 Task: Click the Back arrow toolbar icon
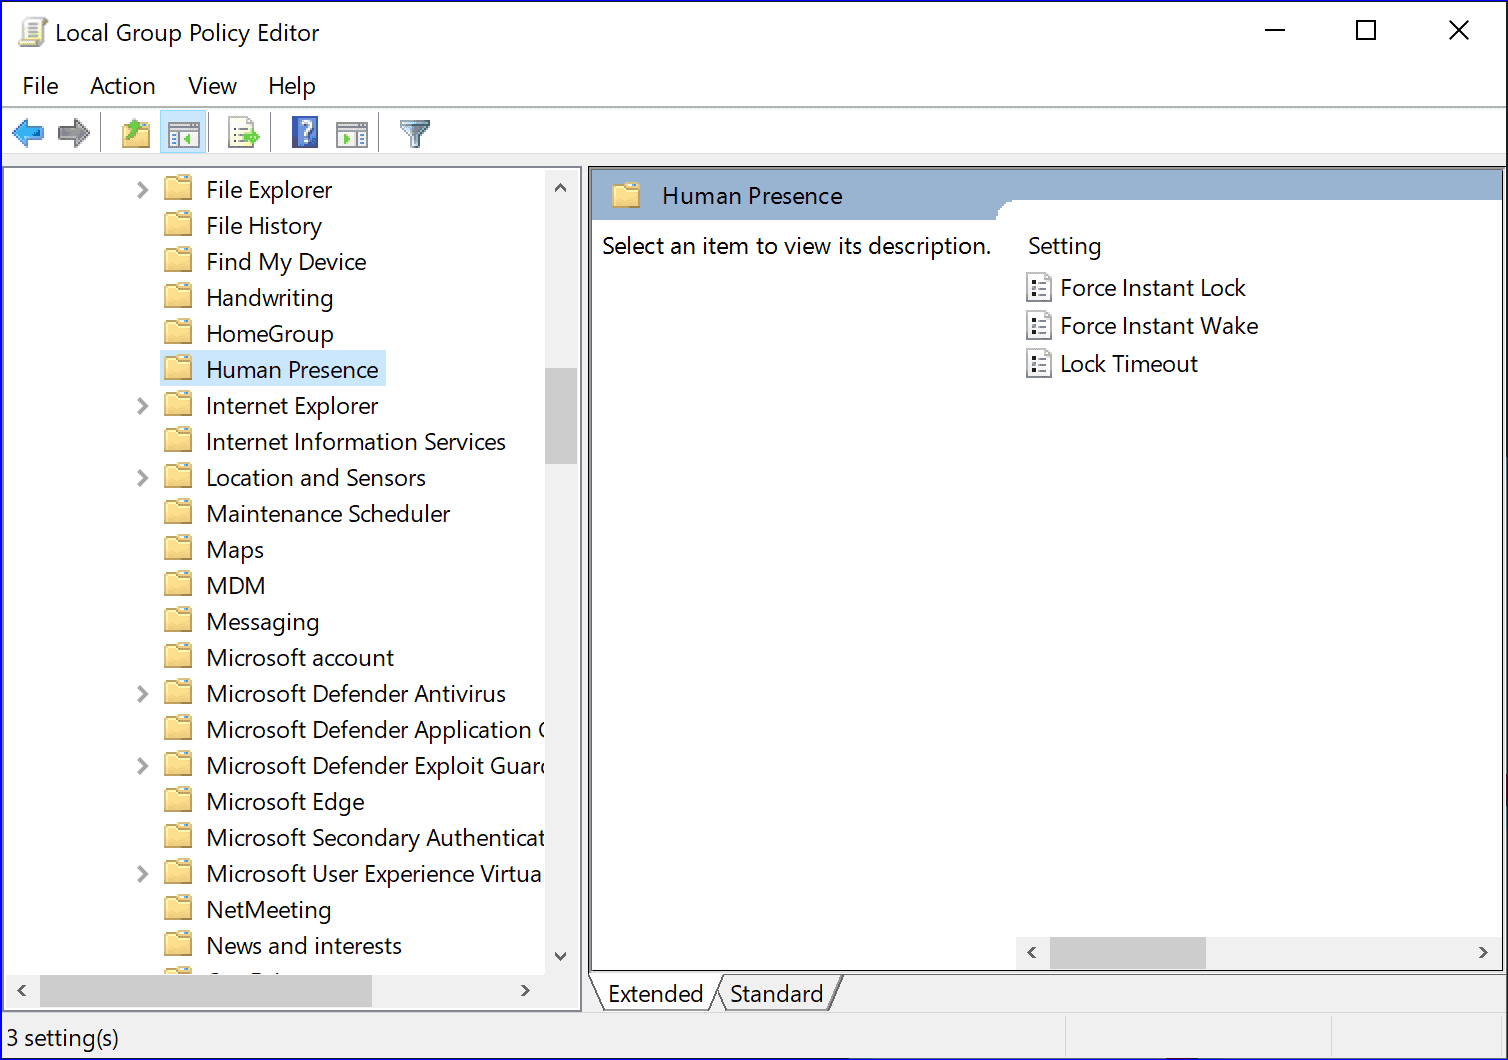(x=29, y=133)
